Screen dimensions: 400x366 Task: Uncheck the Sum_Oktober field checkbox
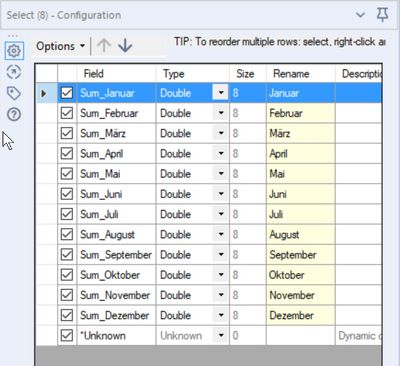[67, 275]
